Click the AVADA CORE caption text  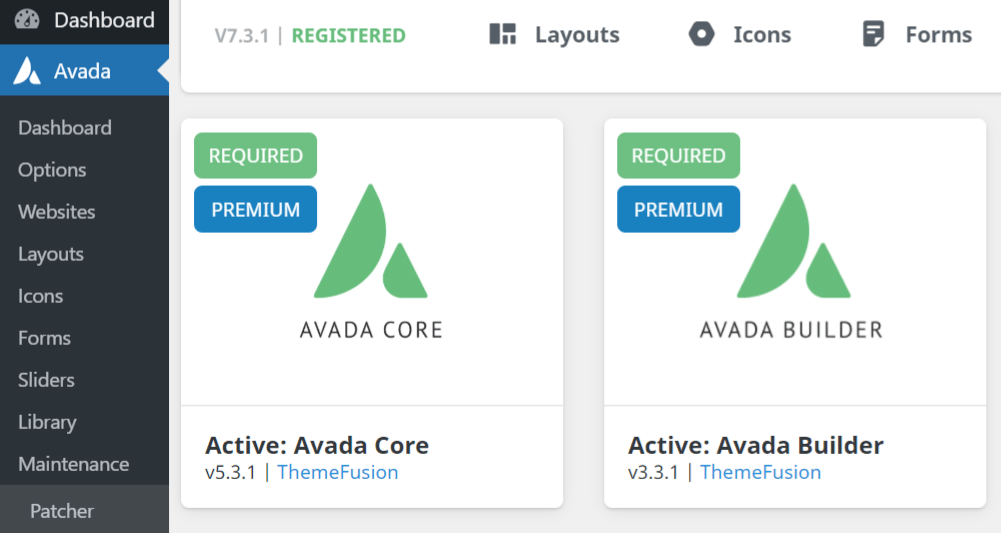point(371,330)
